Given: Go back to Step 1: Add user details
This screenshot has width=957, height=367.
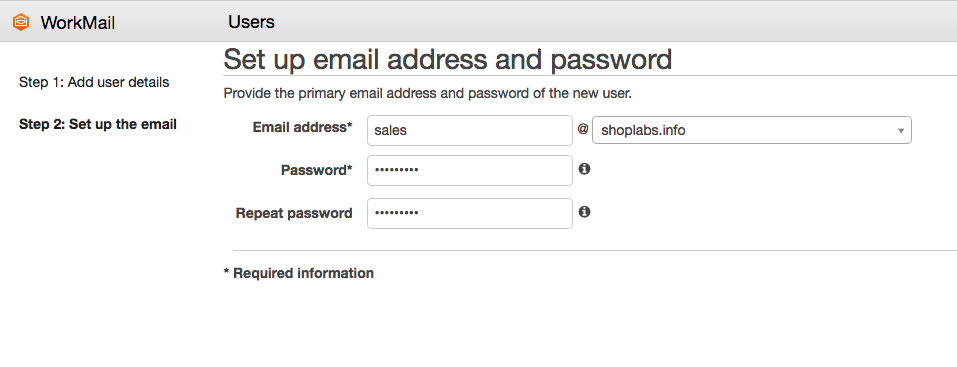Looking at the screenshot, I should 94,82.
